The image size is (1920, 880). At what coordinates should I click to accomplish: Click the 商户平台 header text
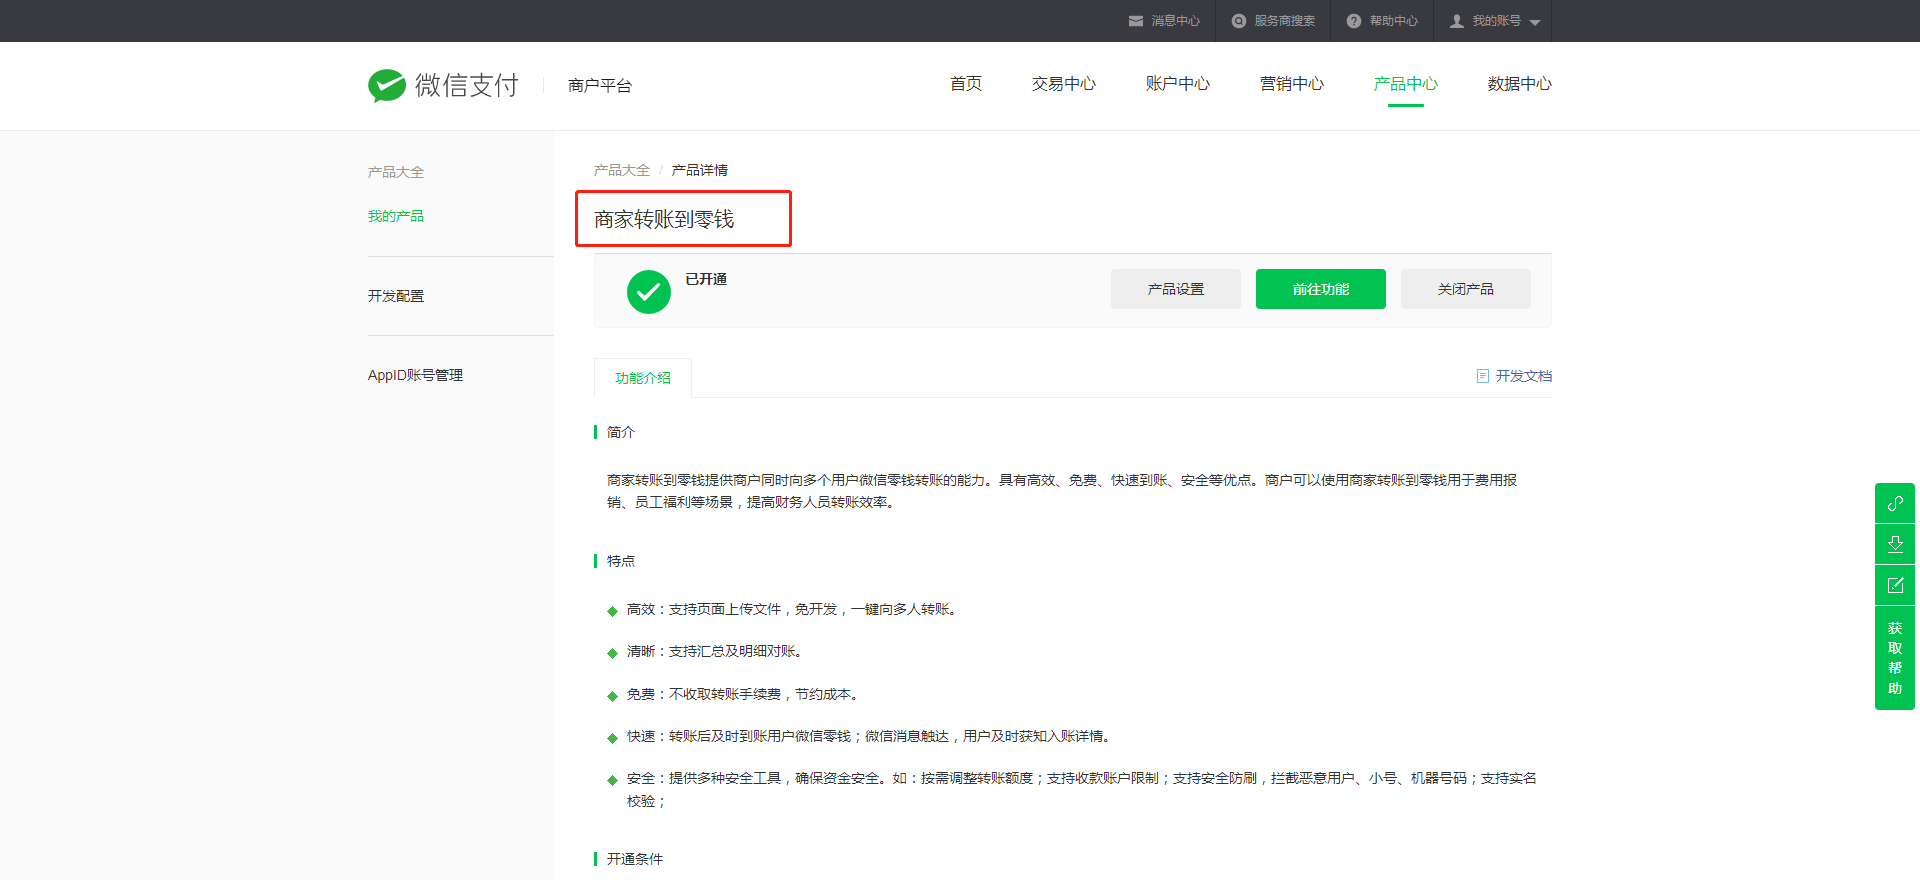click(600, 86)
